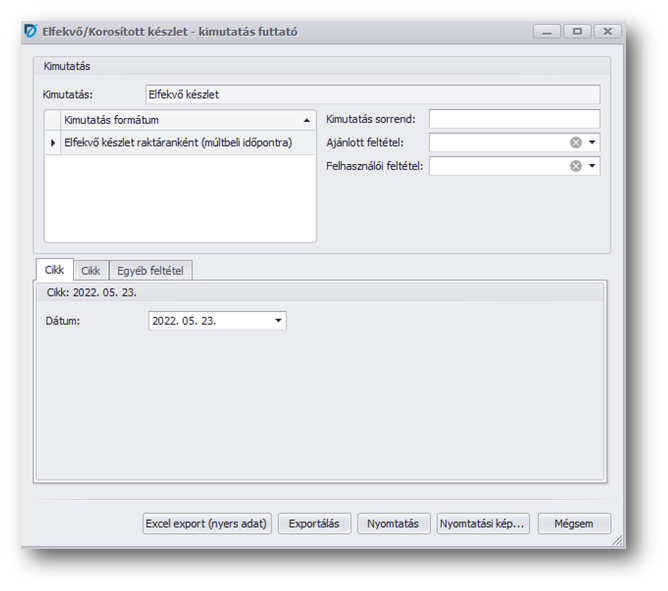Open the Ajánlott feltétel dropdown
This screenshot has height=591, width=668.
coord(592,143)
